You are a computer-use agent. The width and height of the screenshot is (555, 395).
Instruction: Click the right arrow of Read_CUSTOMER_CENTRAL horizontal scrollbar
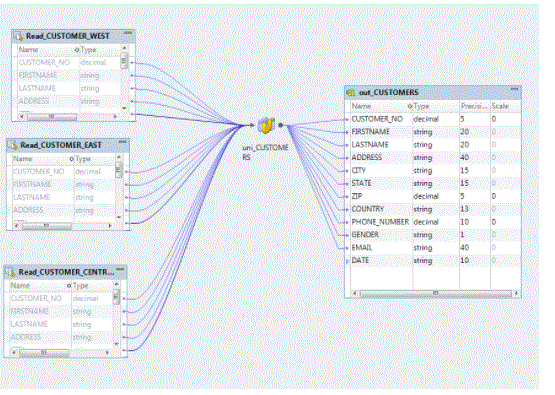pos(108,353)
